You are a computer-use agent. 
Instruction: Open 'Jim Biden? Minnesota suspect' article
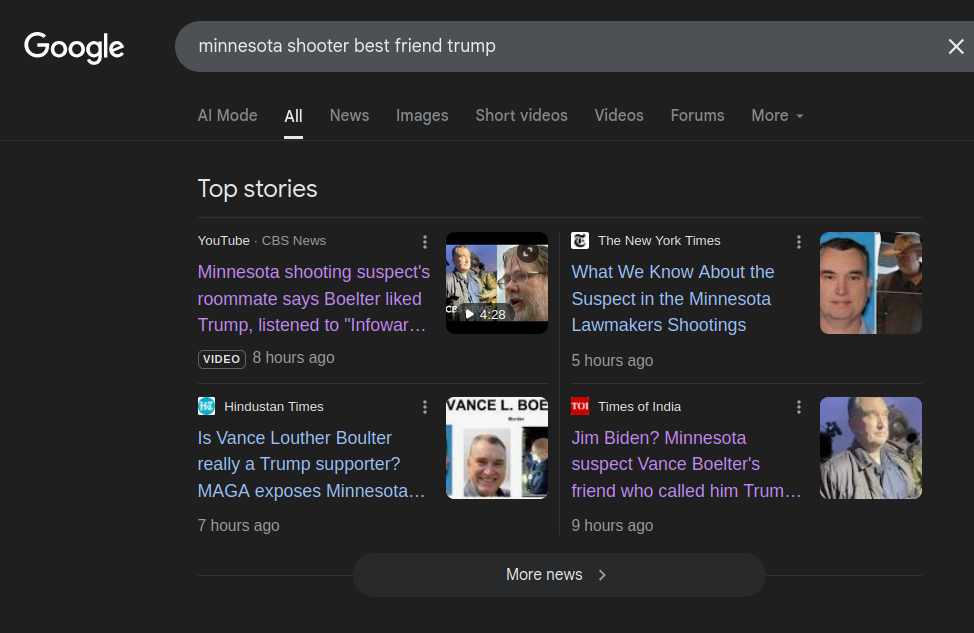click(x=686, y=465)
